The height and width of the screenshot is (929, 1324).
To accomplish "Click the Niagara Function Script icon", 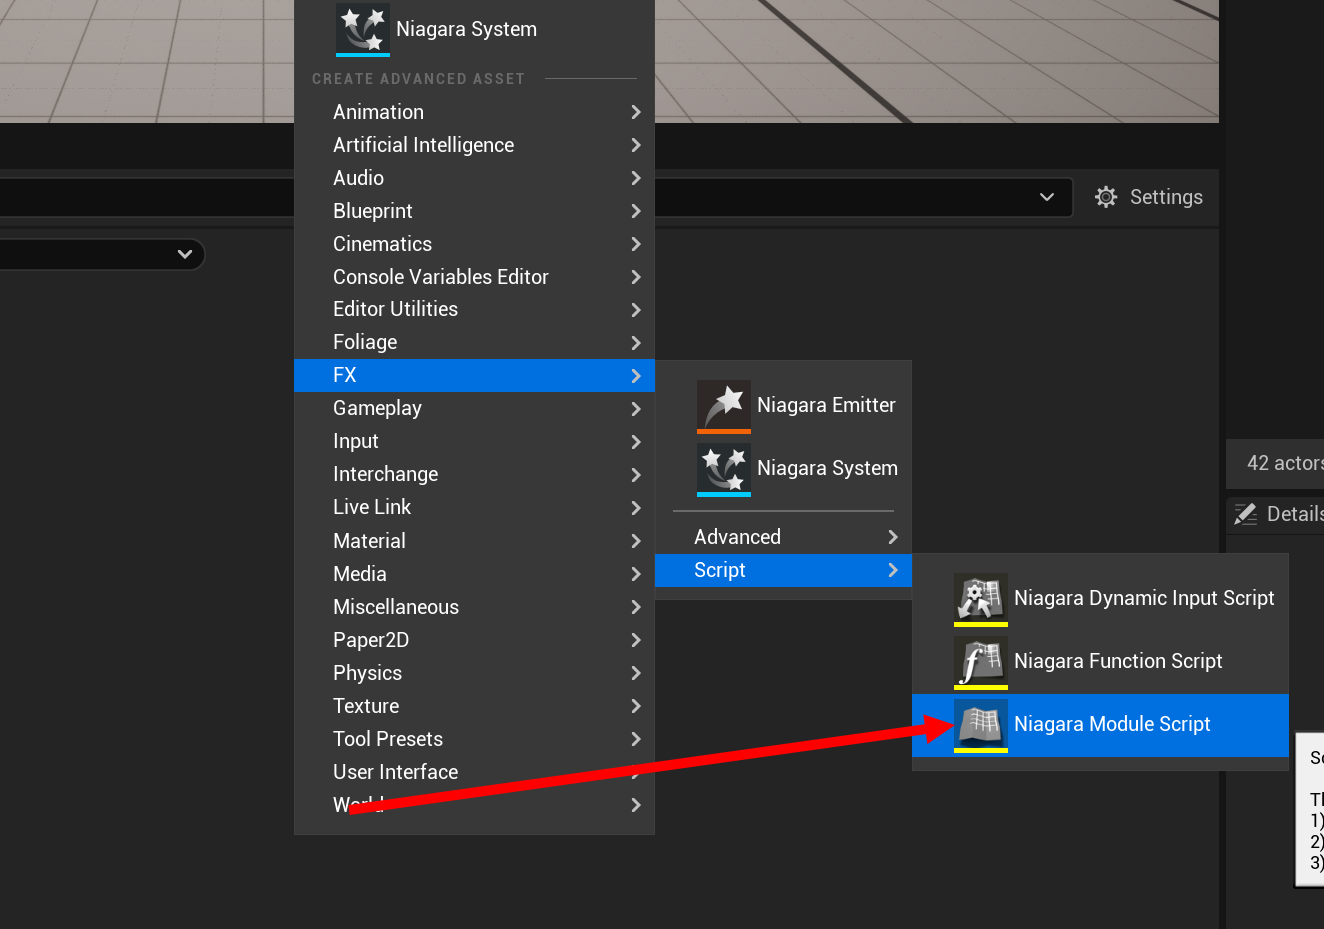I will pos(981,662).
